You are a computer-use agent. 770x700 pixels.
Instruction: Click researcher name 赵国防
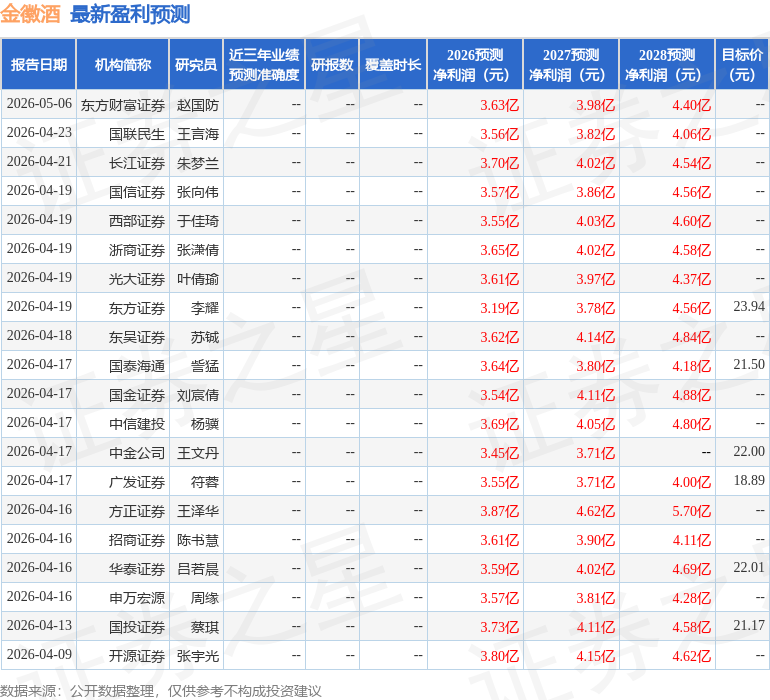[x=197, y=105]
